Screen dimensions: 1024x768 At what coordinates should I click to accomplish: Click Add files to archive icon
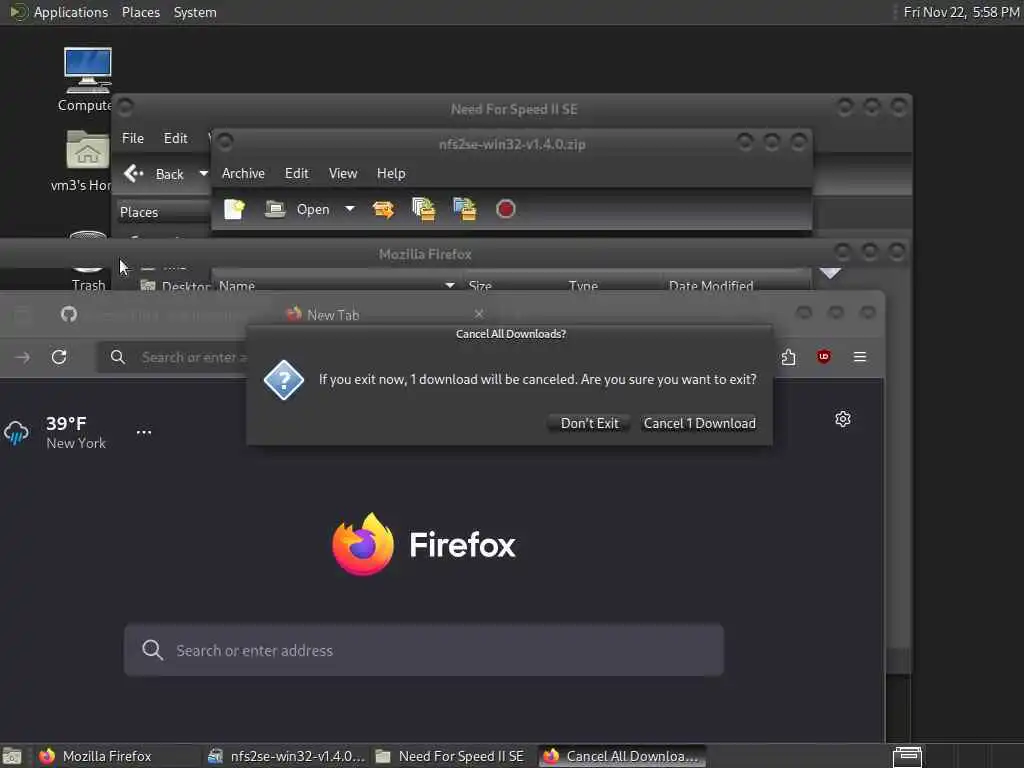(x=424, y=209)
